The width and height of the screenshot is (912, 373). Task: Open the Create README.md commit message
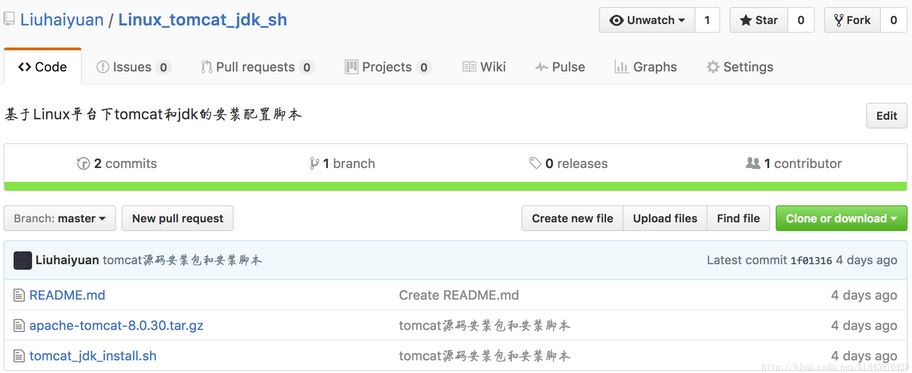coord(459,295)
